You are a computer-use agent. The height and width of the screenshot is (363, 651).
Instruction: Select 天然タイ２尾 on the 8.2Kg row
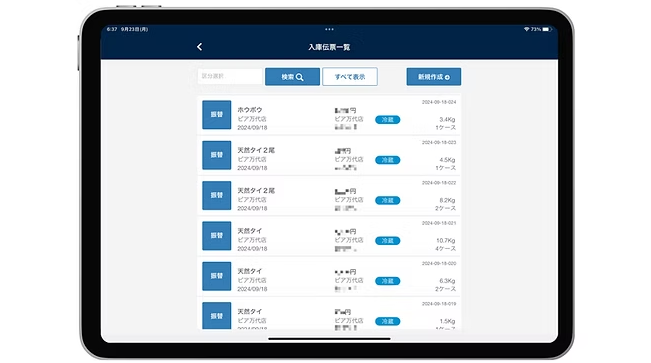point(256,190)
